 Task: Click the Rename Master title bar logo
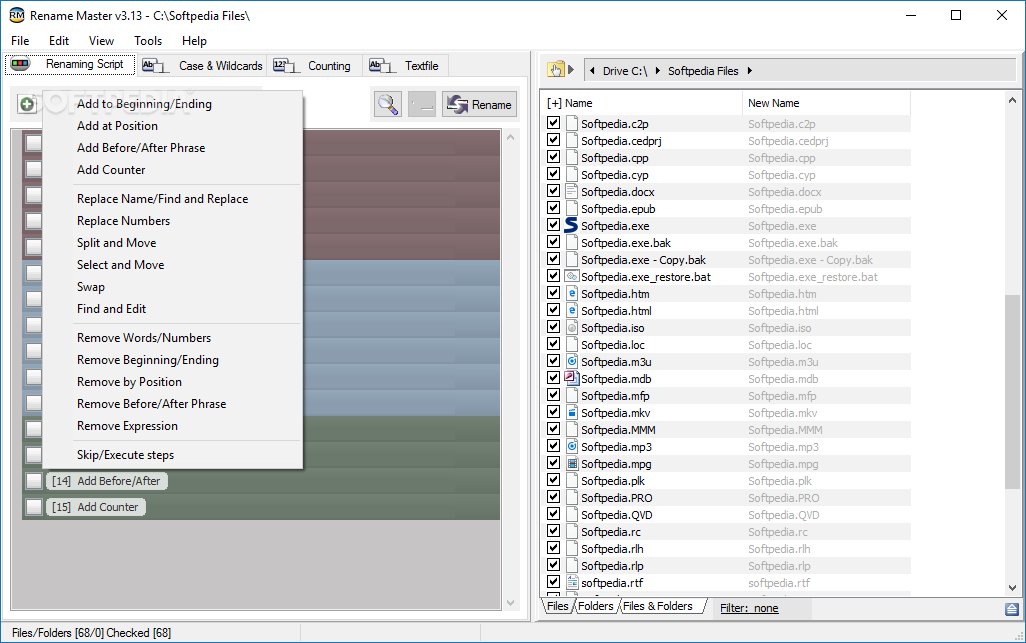[x=16, y=15]
